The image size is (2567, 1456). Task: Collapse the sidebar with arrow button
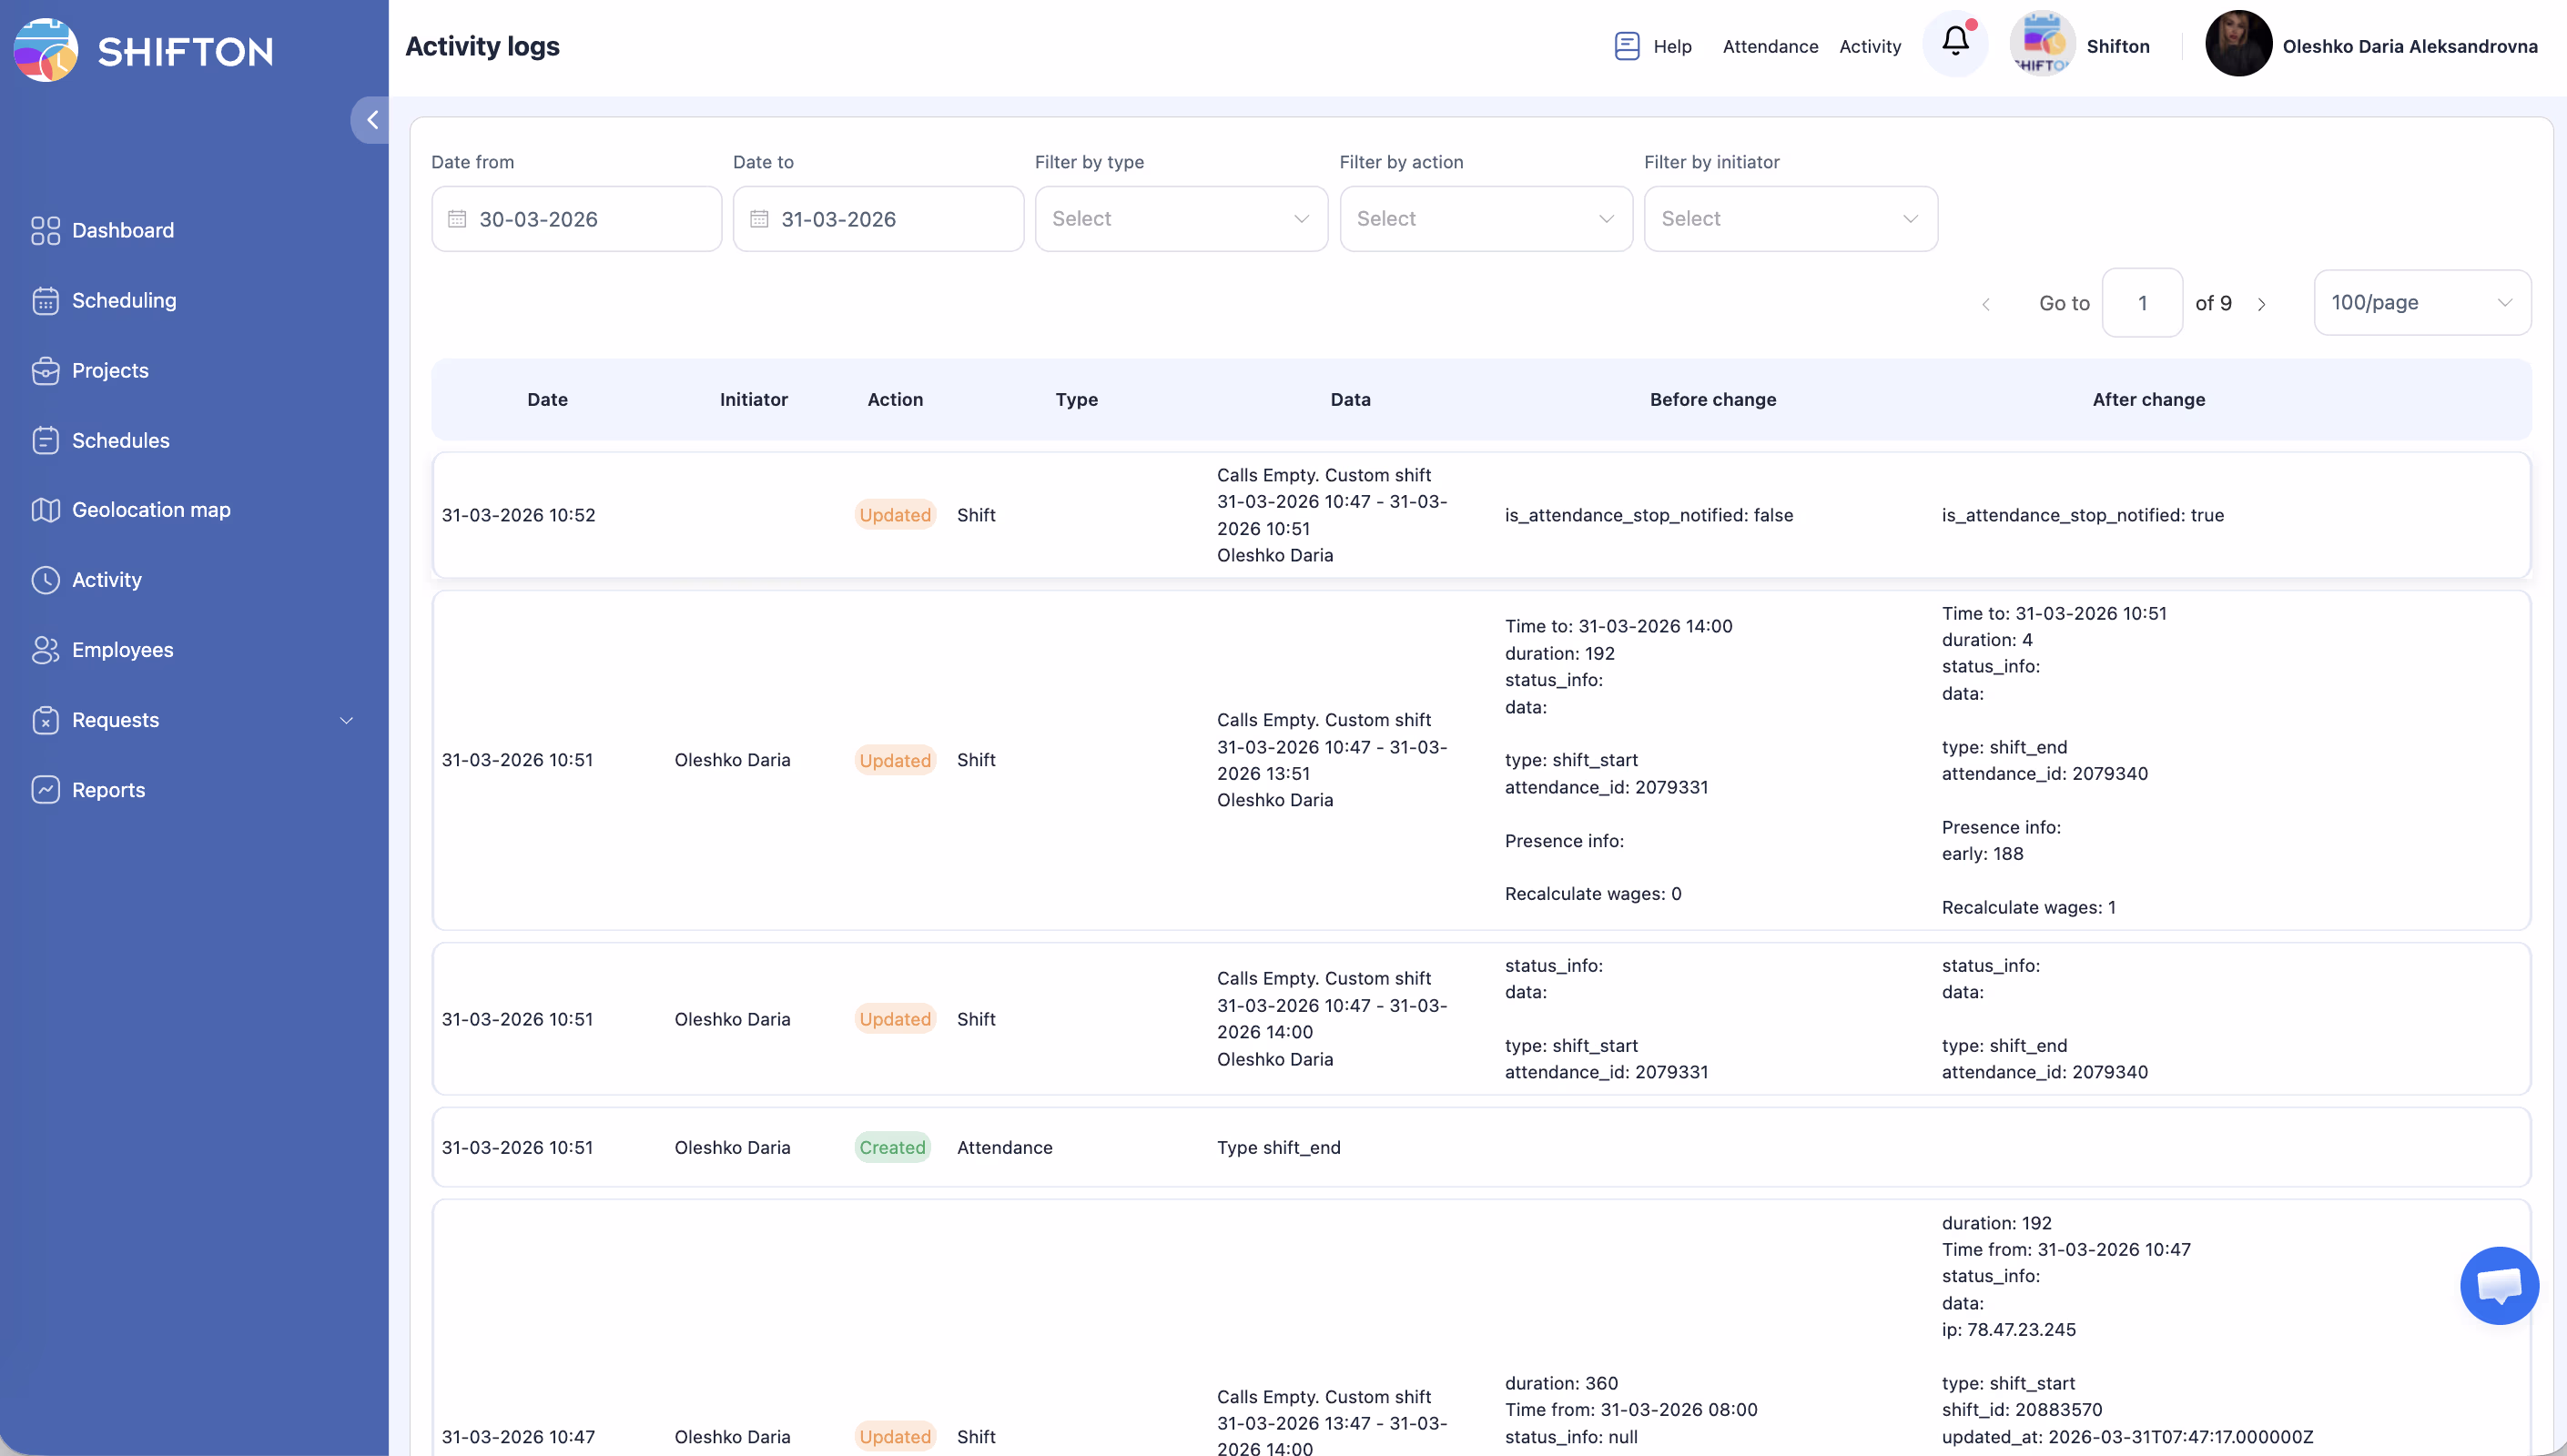[371, 120]
